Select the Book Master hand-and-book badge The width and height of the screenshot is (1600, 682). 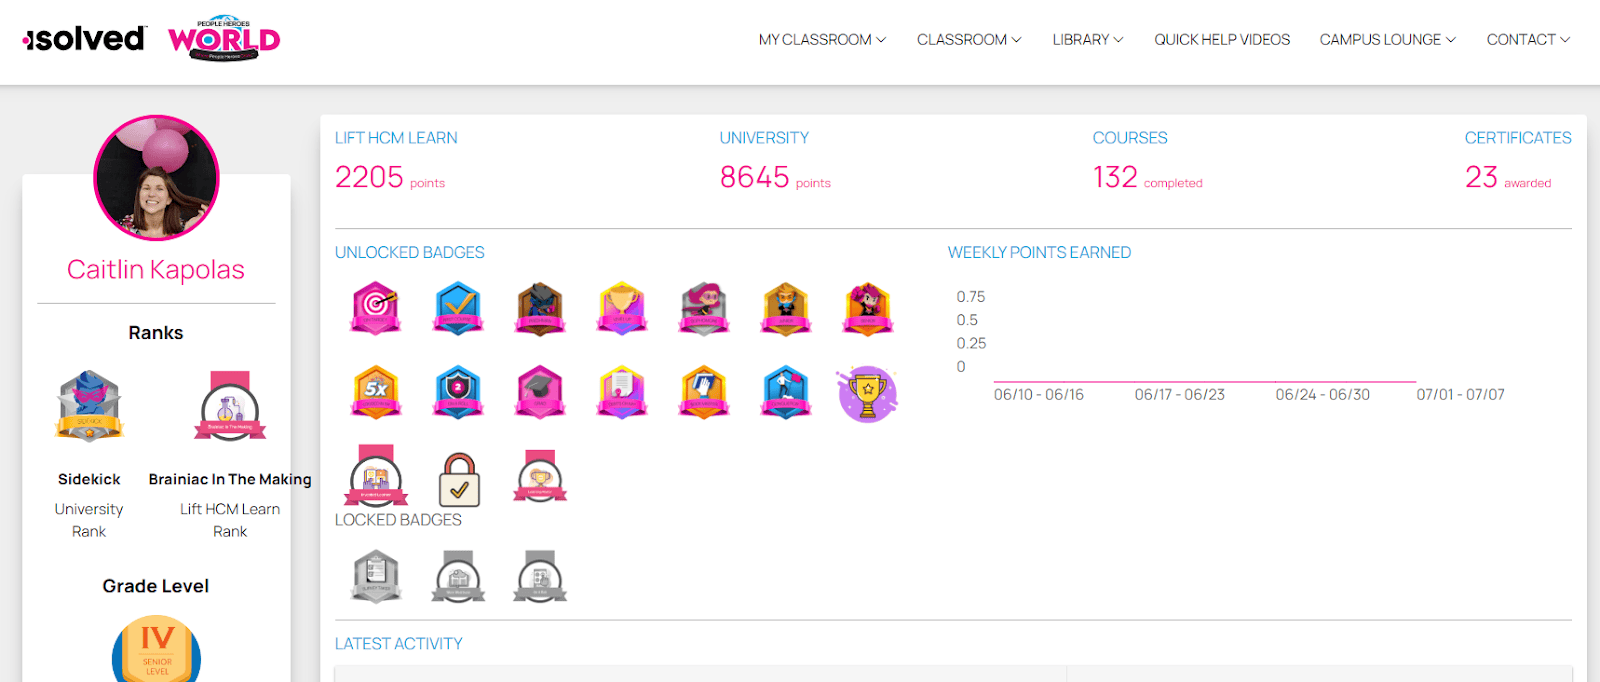pos(704,392)
